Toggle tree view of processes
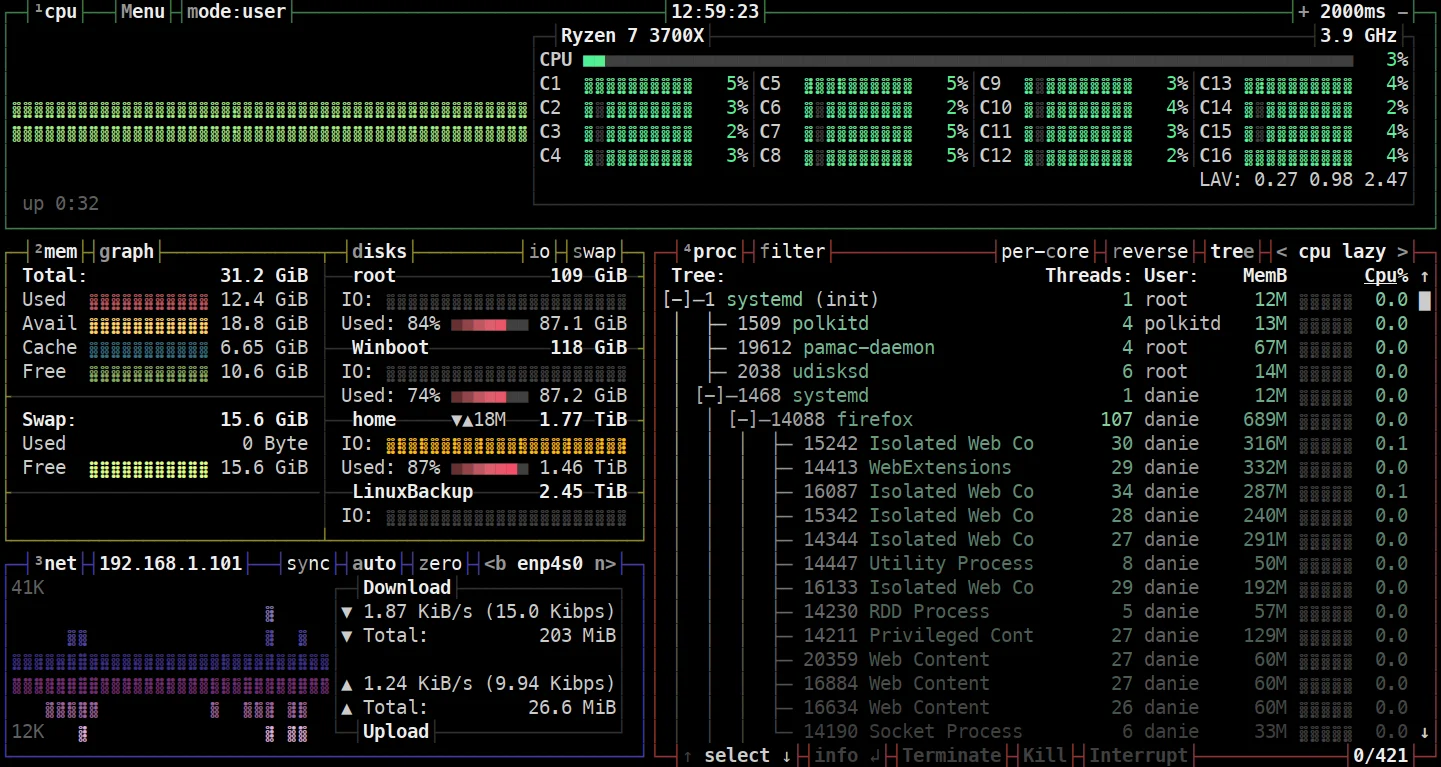1441x767 pixels. pyautogui.click(x=1232, y=252)
